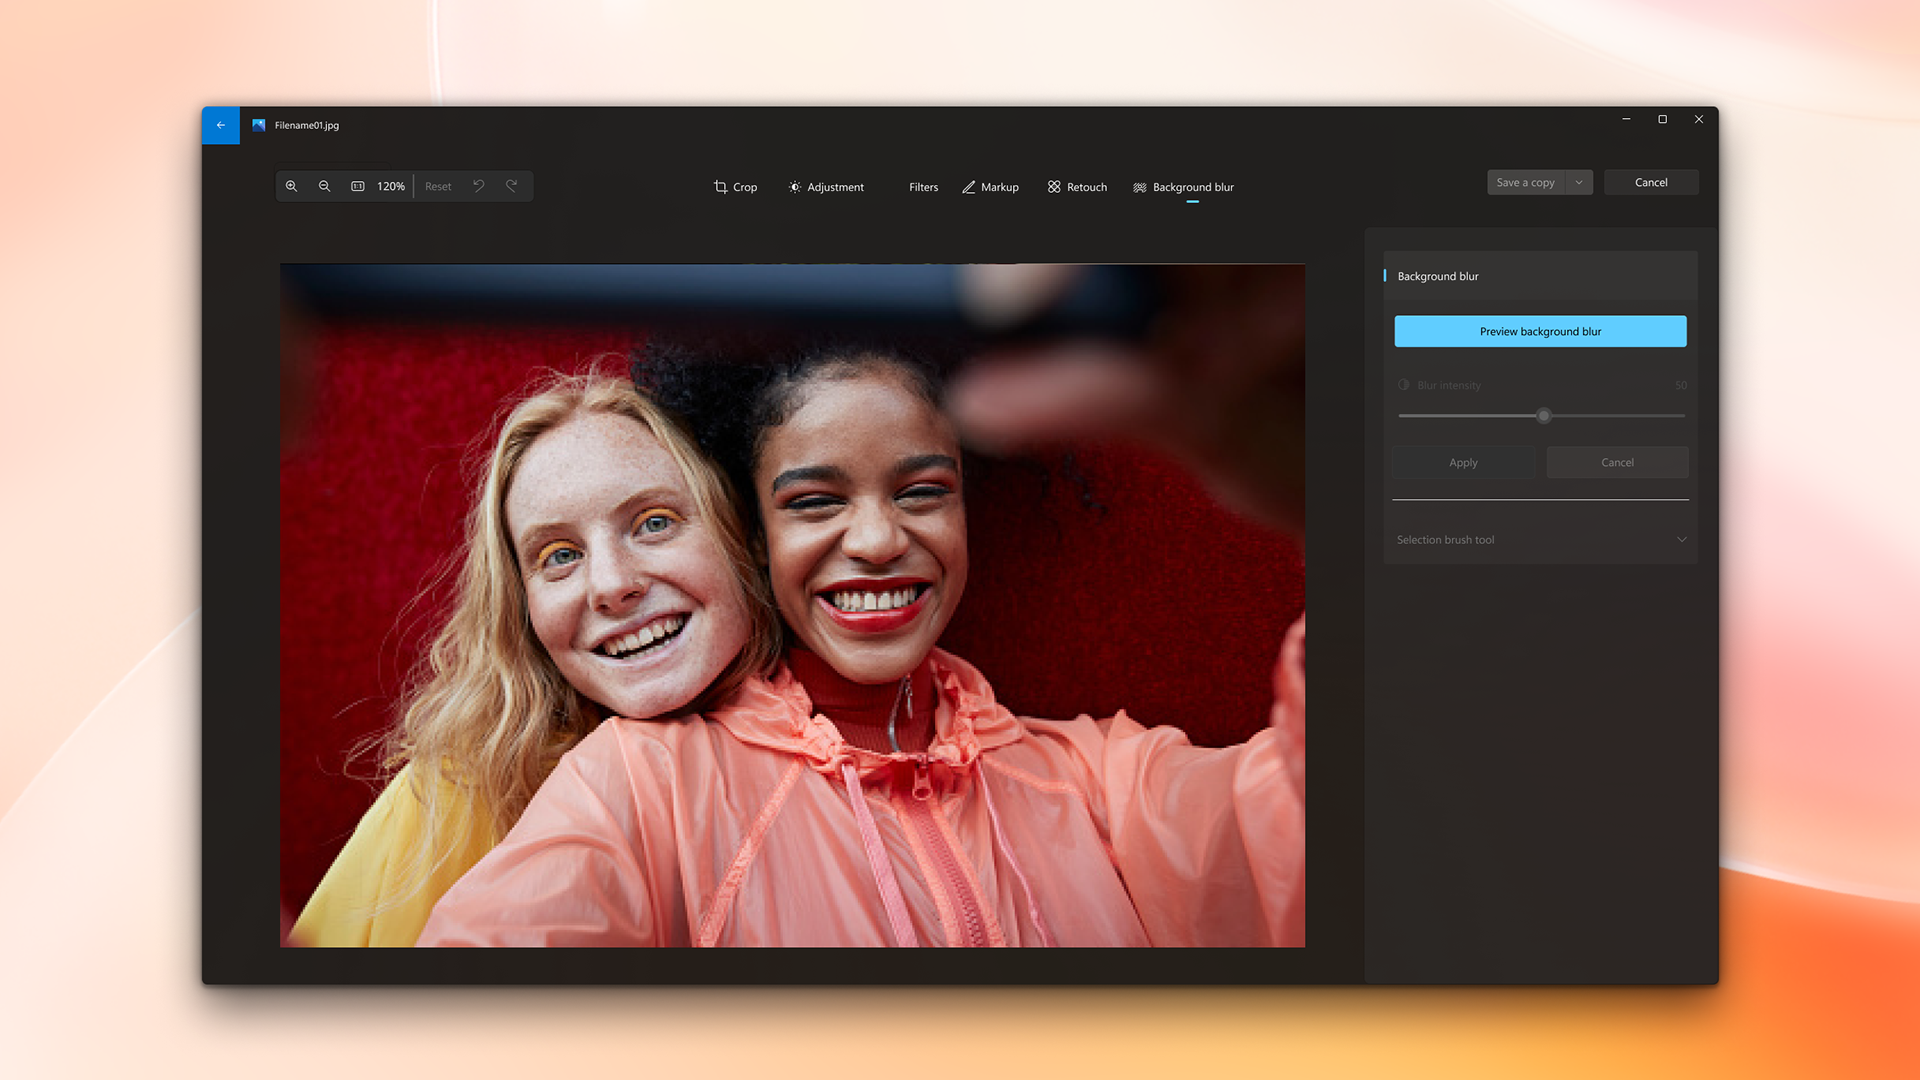1920x1080 pixels.
Task: Click the Preview background blur button
Action: click(1540, 331)
